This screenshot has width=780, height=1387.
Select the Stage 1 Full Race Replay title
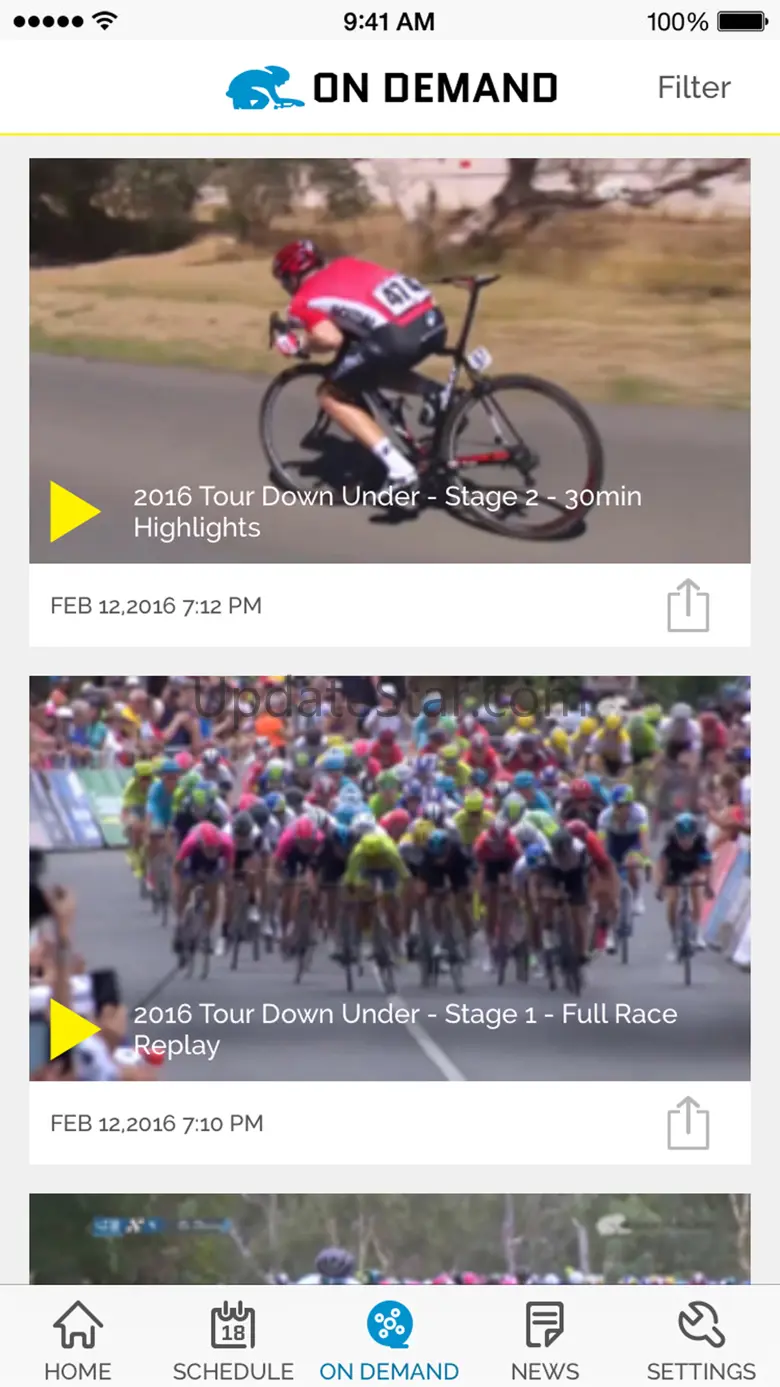coord(406,1030)
